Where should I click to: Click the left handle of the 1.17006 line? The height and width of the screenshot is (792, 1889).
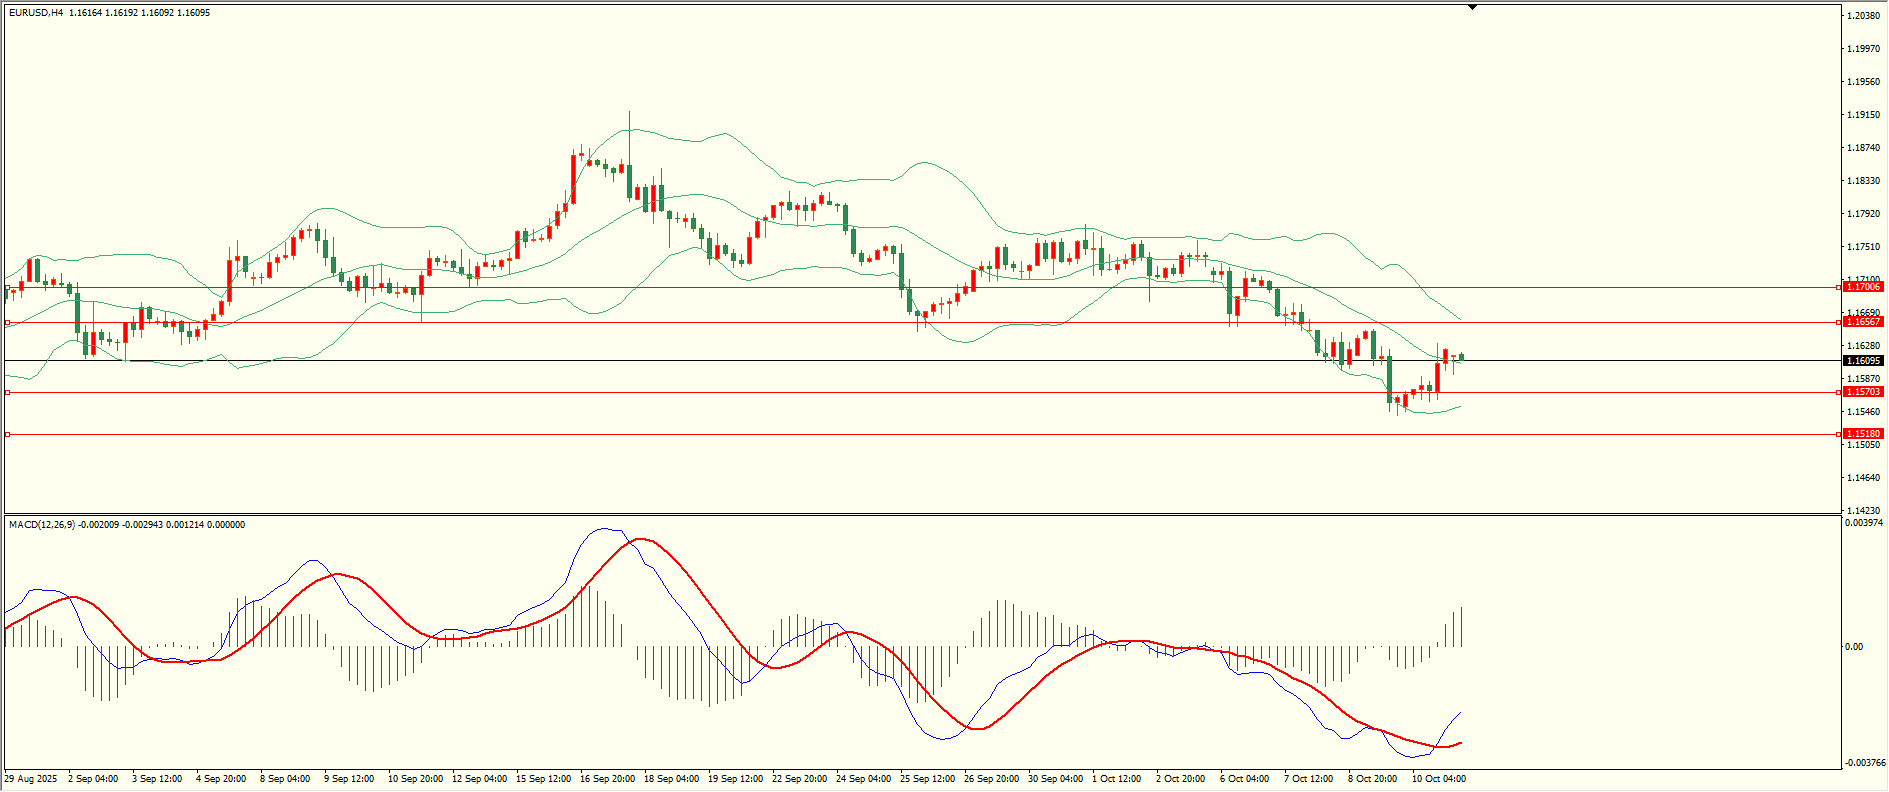[x=7, y=287]
